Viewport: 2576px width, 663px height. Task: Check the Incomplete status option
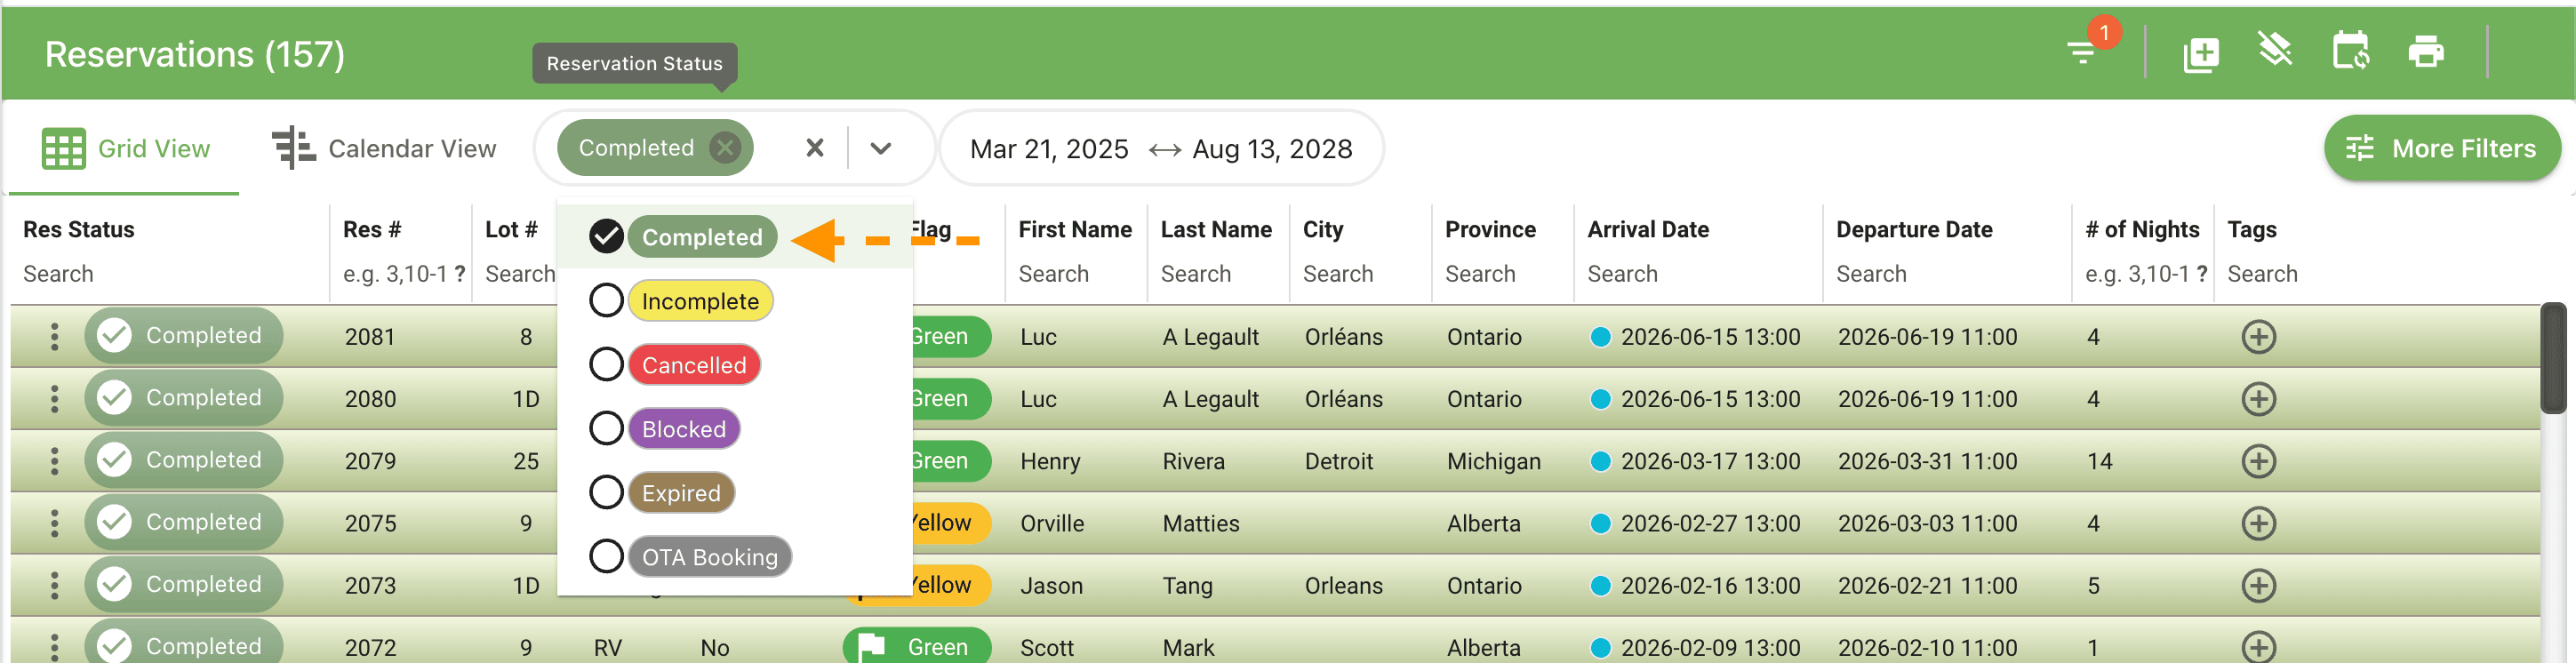pos(606,301)
